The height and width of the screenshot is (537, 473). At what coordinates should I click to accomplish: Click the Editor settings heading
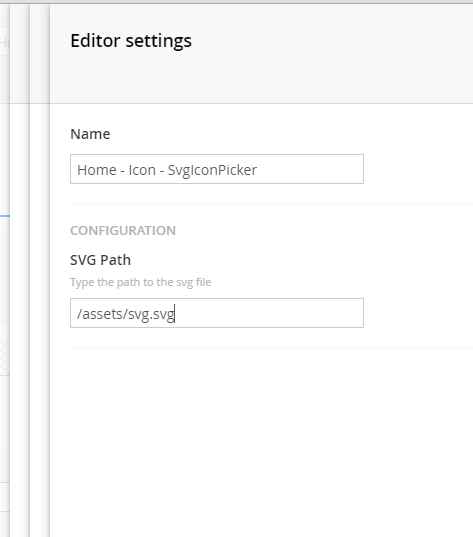tap(131, 41)
